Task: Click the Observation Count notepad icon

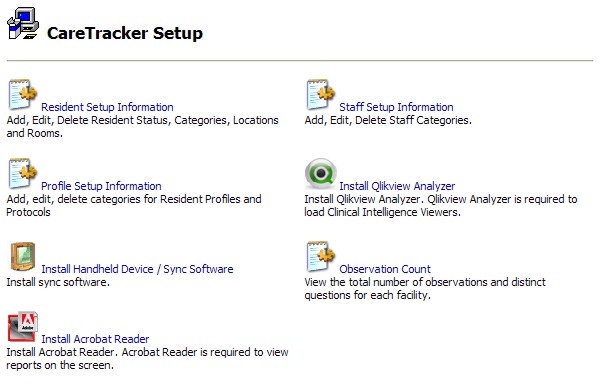Action: tap(320, 257)
